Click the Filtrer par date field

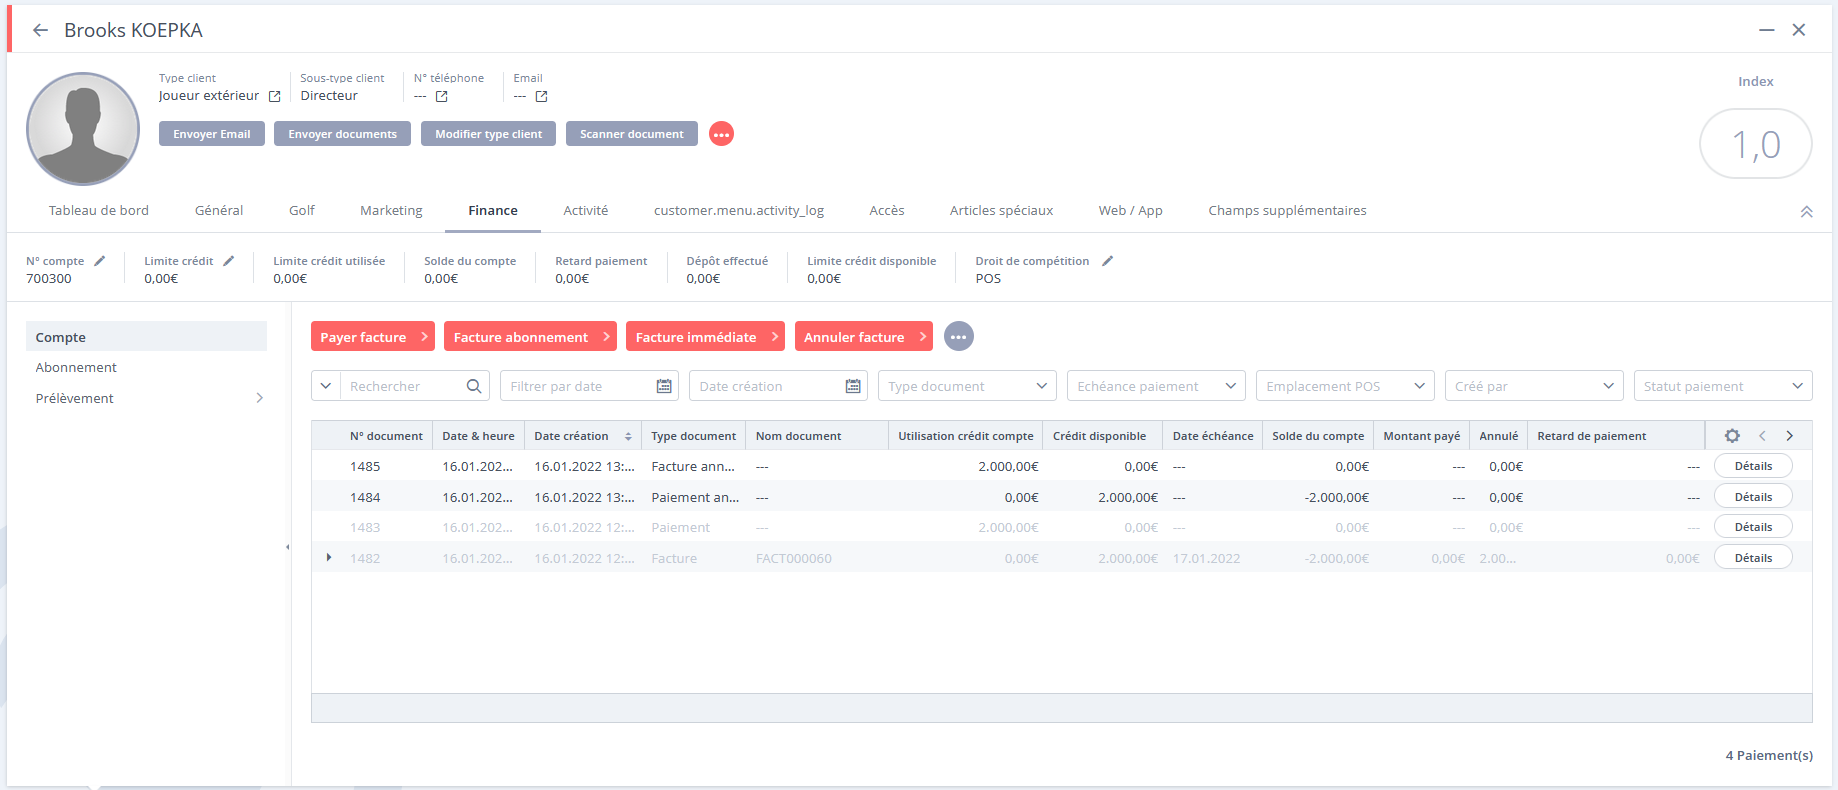(589, 386)
